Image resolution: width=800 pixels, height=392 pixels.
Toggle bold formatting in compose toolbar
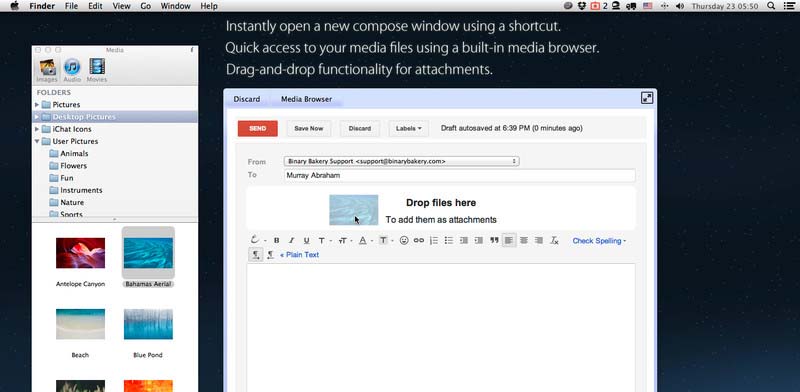(x=277, y=240)
